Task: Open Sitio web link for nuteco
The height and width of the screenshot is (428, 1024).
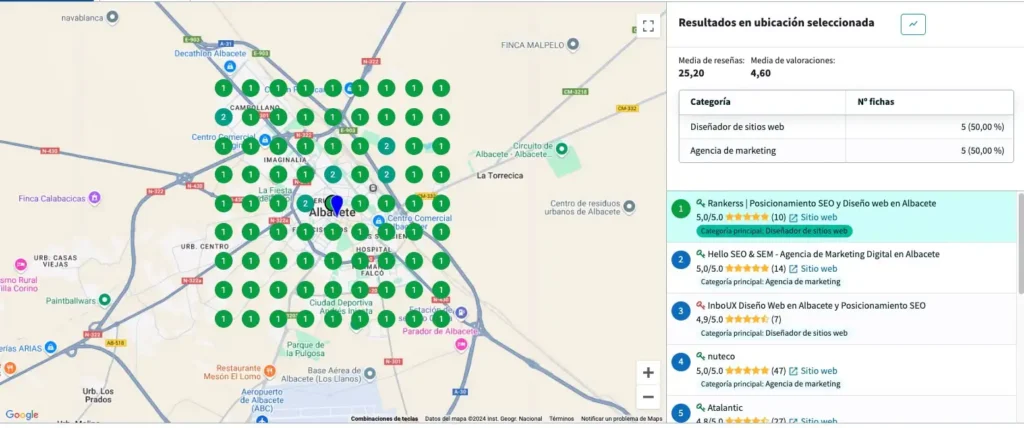Action: click(x=813, y=370)
